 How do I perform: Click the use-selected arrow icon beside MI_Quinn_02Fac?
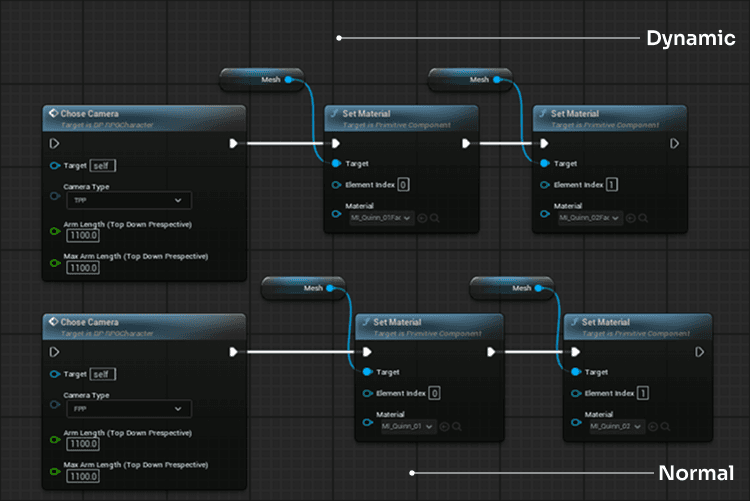click(x=629, y=217)
